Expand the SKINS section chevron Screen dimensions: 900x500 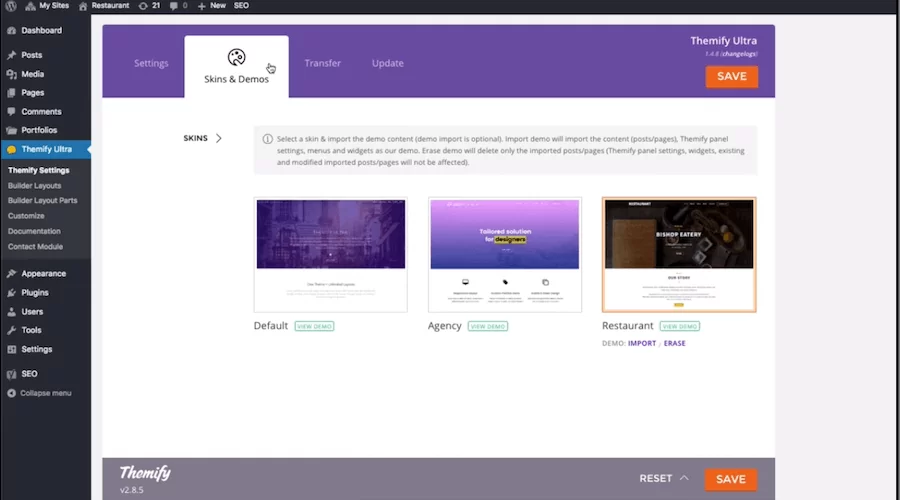(x=219, y=138)
